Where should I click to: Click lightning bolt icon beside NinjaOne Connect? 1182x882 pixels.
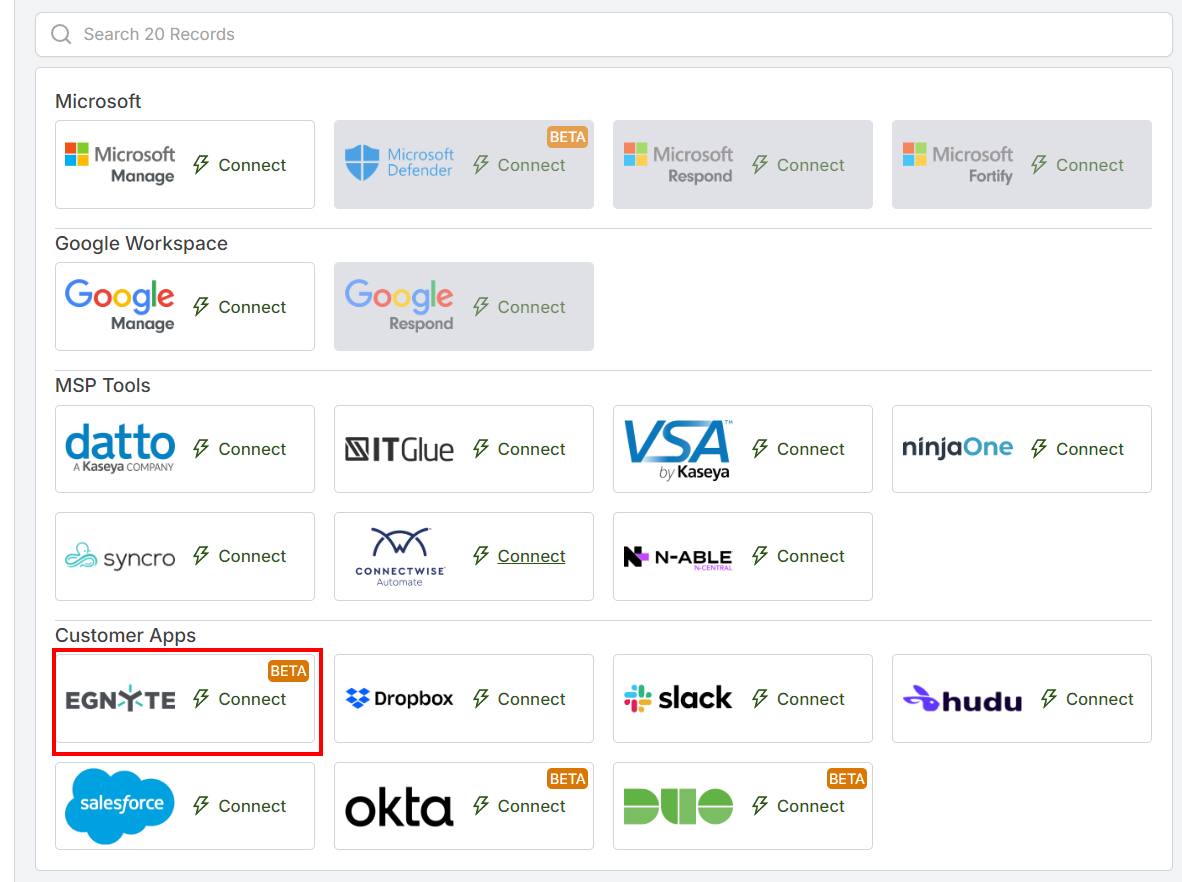click(x=1039, y=449)
